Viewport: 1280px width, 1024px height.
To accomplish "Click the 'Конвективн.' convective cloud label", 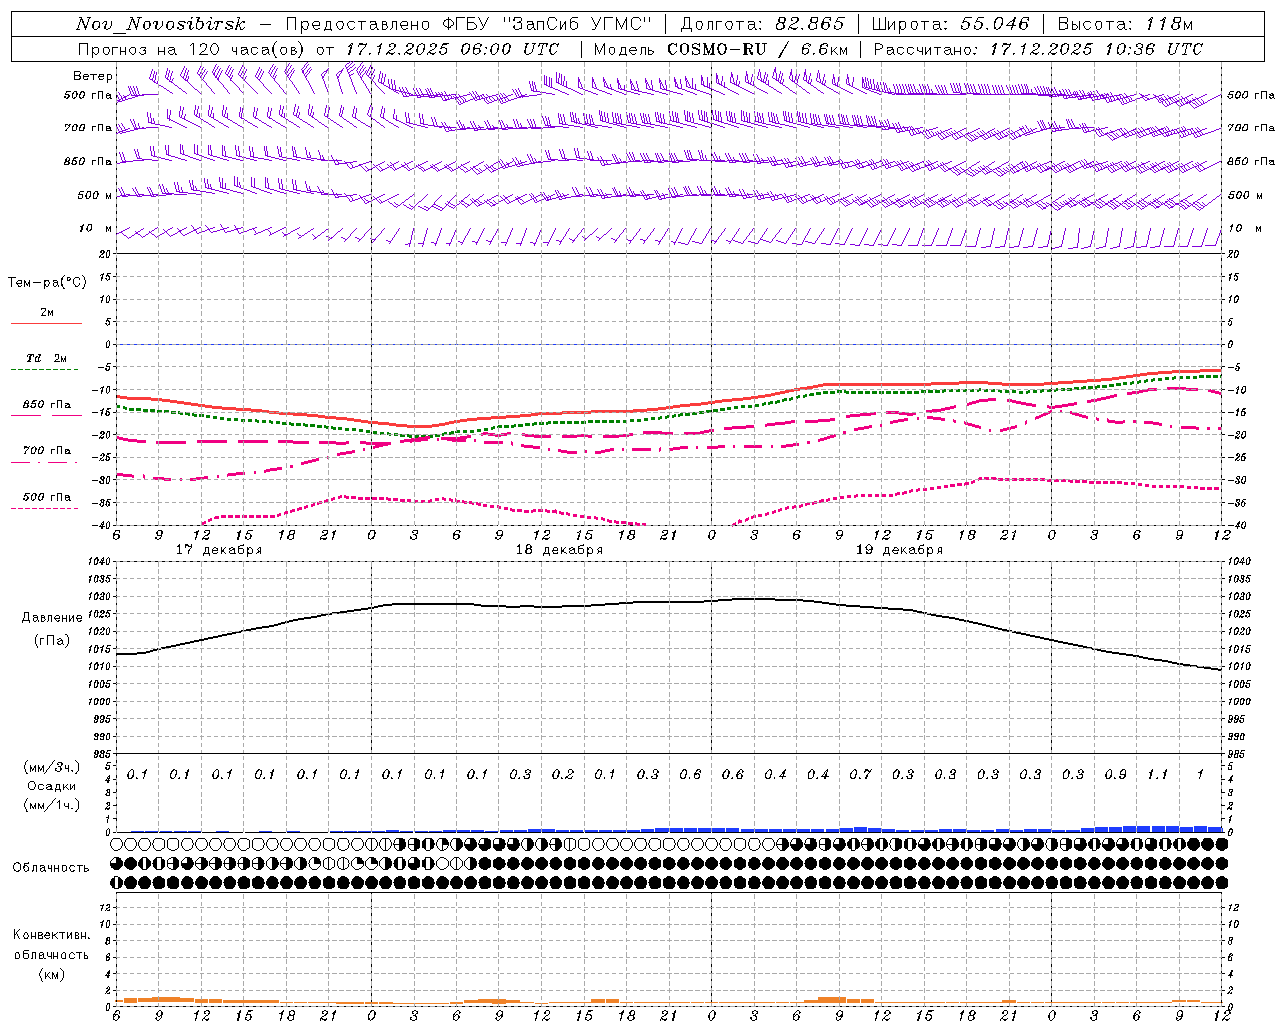I will click(x=51, y=935).
